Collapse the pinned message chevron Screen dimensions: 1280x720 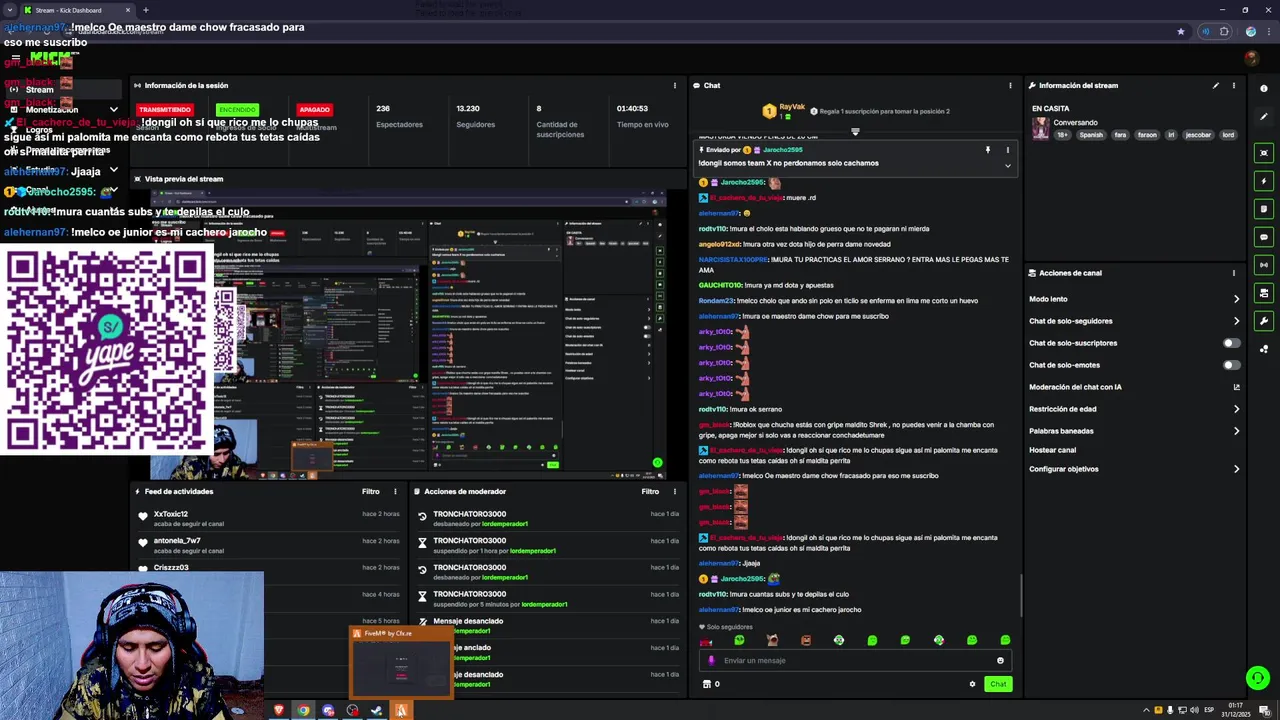pos(1007,165)
